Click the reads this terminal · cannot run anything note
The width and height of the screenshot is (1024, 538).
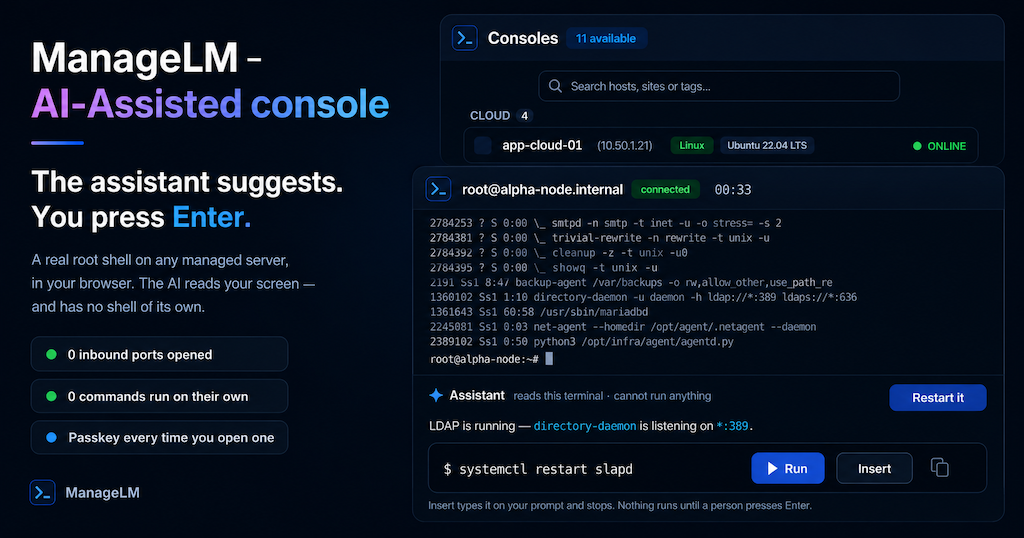coord(612,396)
